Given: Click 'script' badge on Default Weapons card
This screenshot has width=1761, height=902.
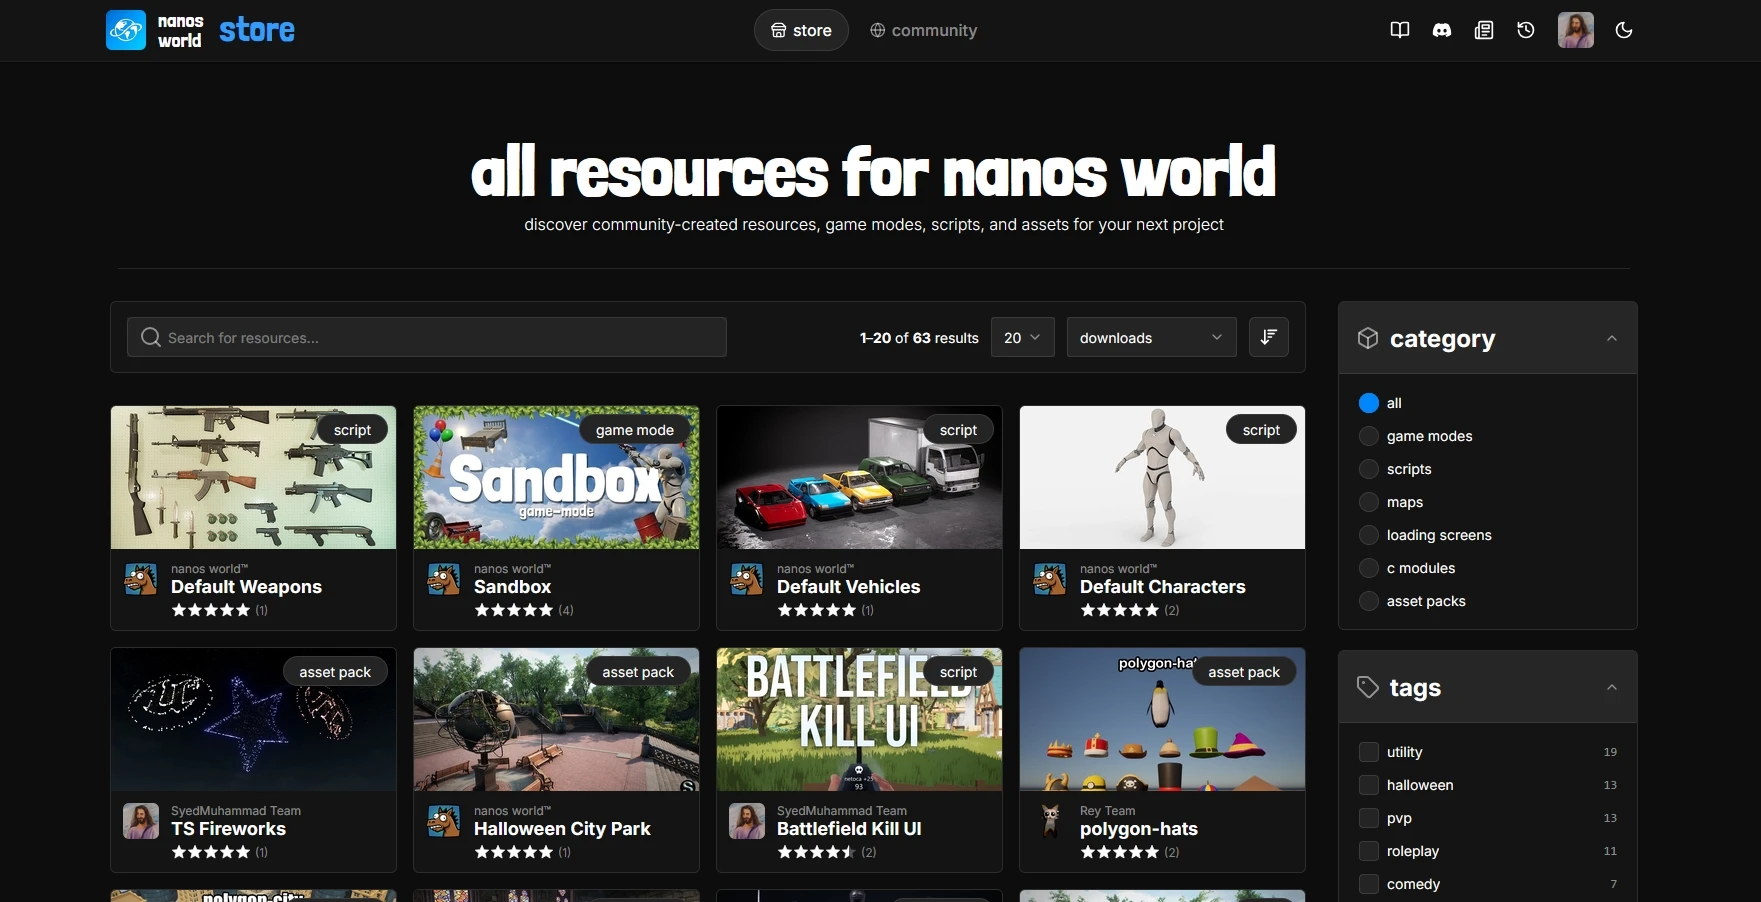Looking at the screenshot, I should [x=352, y=430].
